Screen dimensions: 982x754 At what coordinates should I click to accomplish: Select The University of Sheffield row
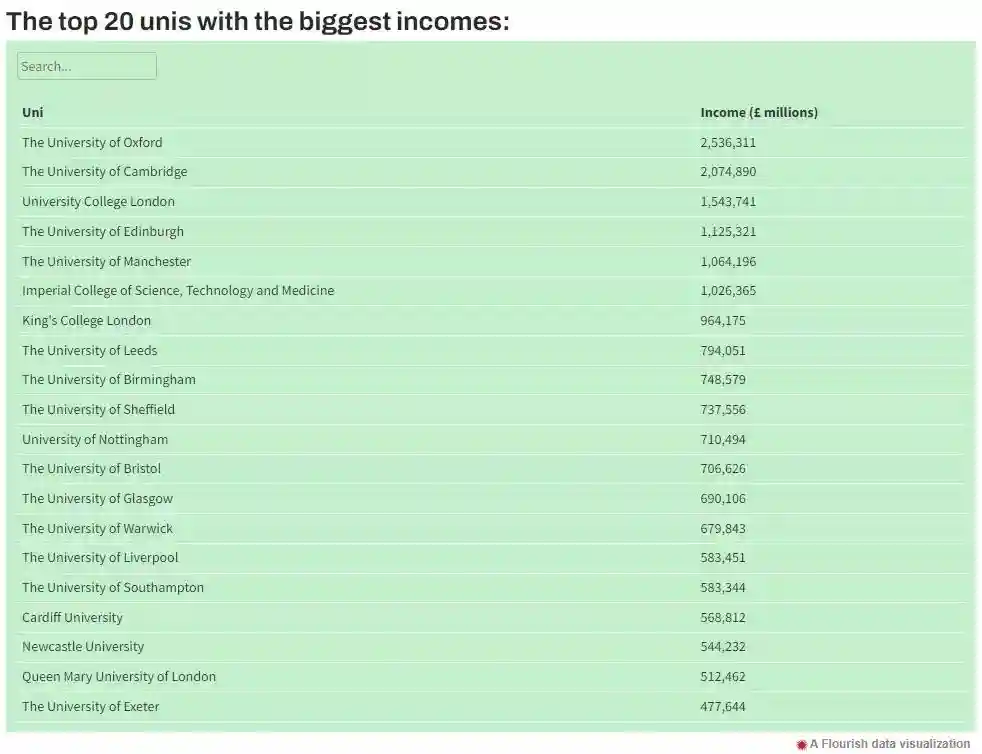coord(98,409)
